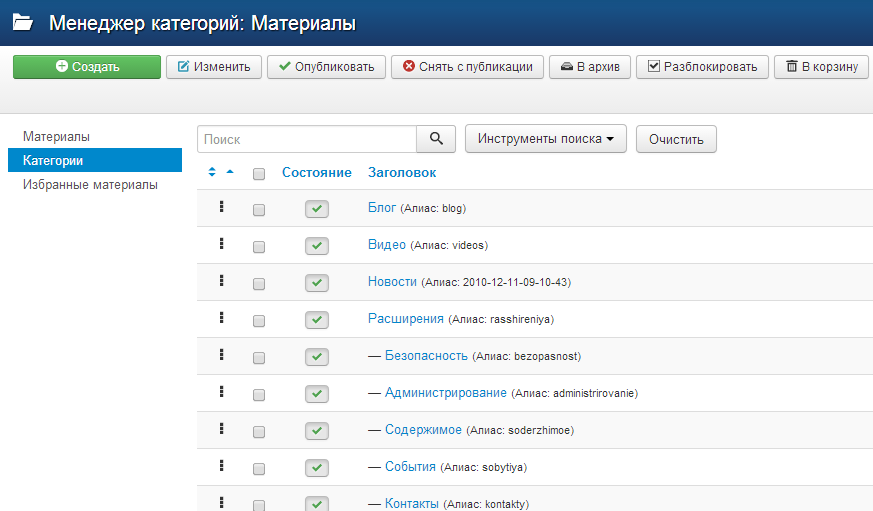This screenshot has width=873, height=511.
Task: Click the magnifying glass search icon
Action: tap(435, 139)
